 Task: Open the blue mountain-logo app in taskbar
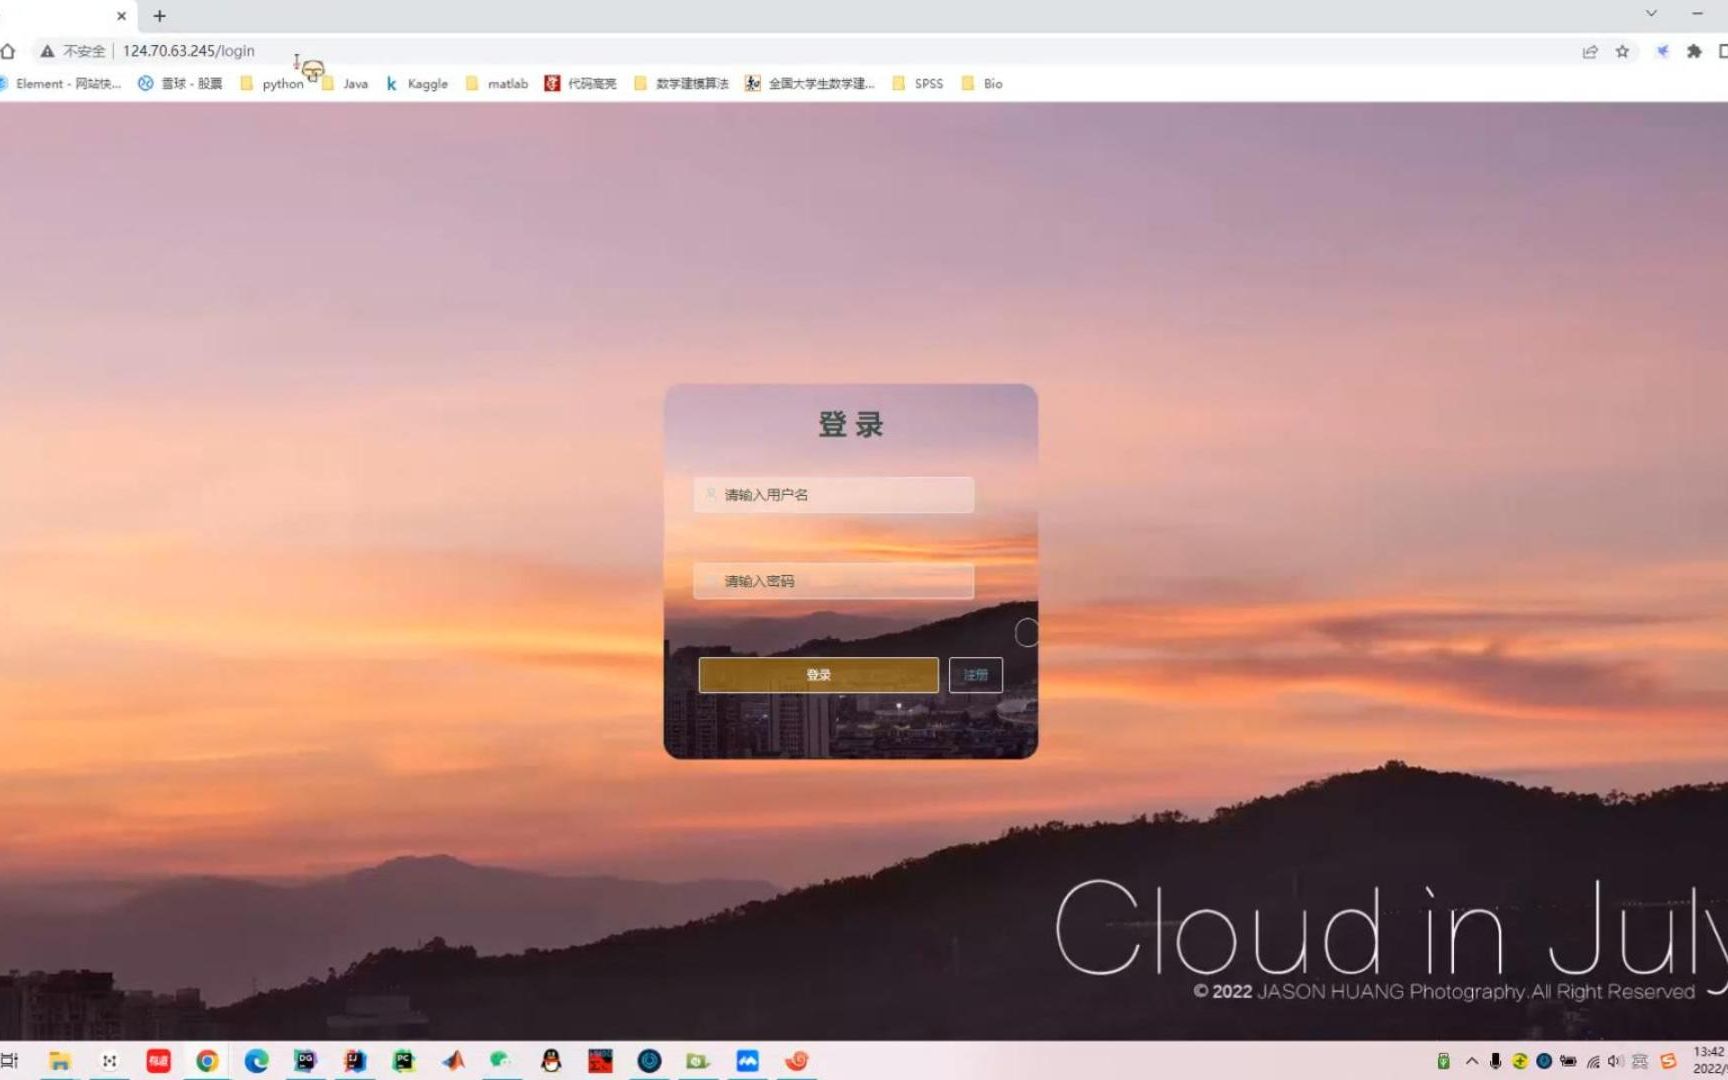[747, 1061]
